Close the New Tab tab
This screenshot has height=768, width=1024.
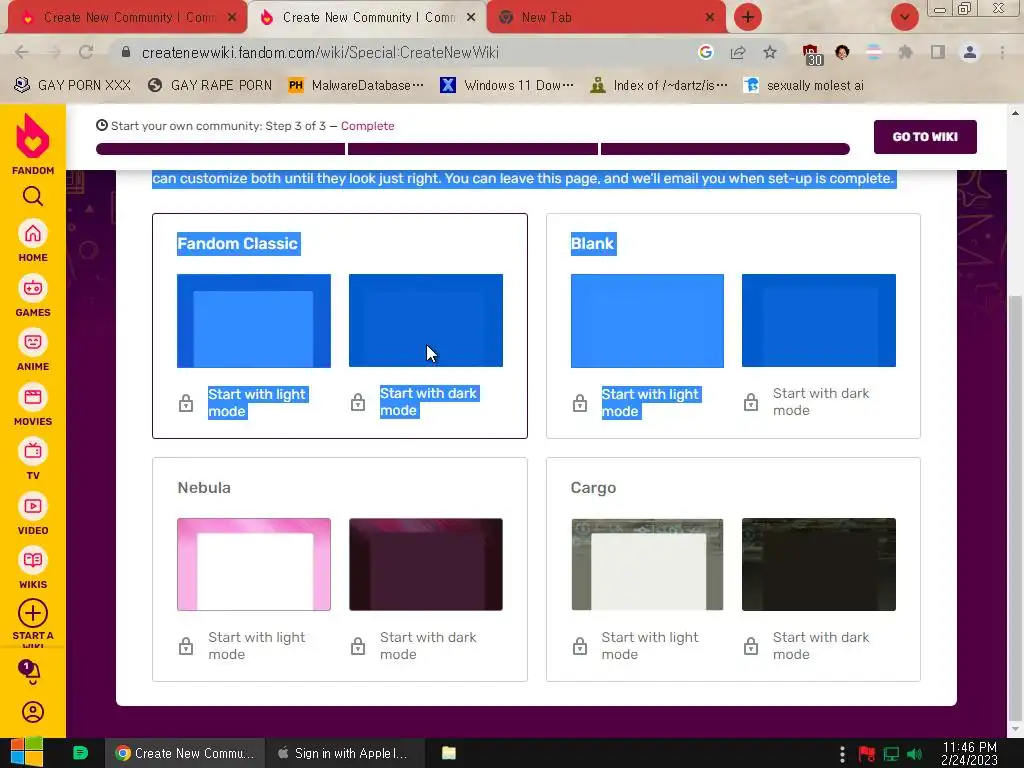pos(710,18)
